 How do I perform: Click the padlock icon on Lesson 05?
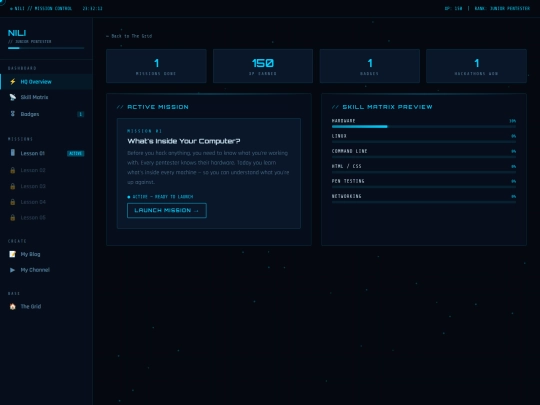coord(13,218)
